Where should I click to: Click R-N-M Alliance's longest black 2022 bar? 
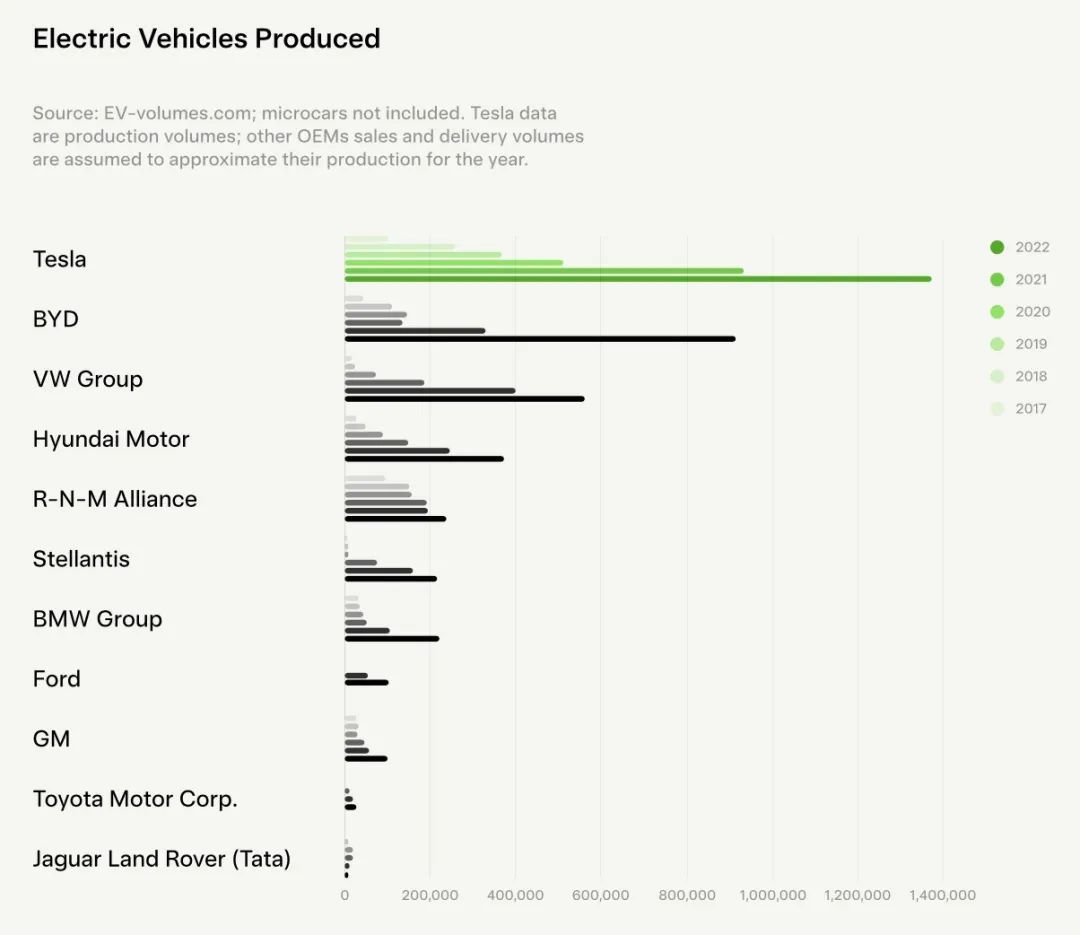pos(395,519)
